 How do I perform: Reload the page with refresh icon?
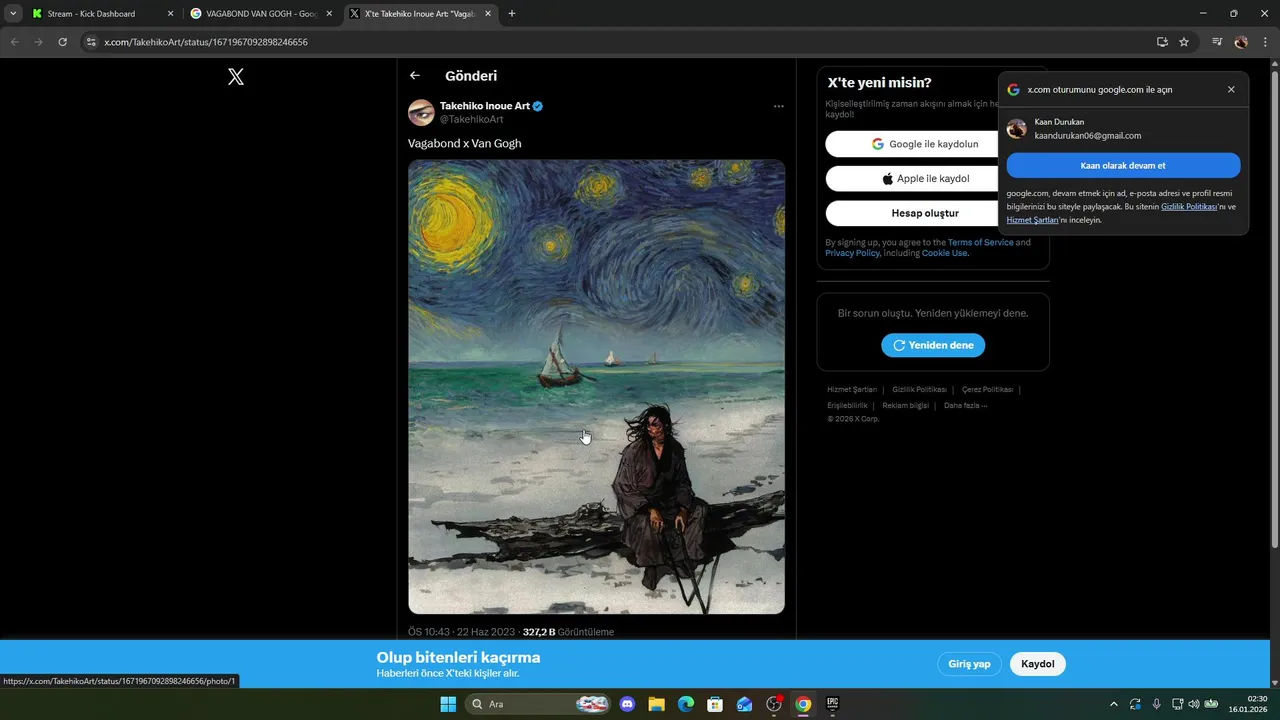tap(62, 42)
